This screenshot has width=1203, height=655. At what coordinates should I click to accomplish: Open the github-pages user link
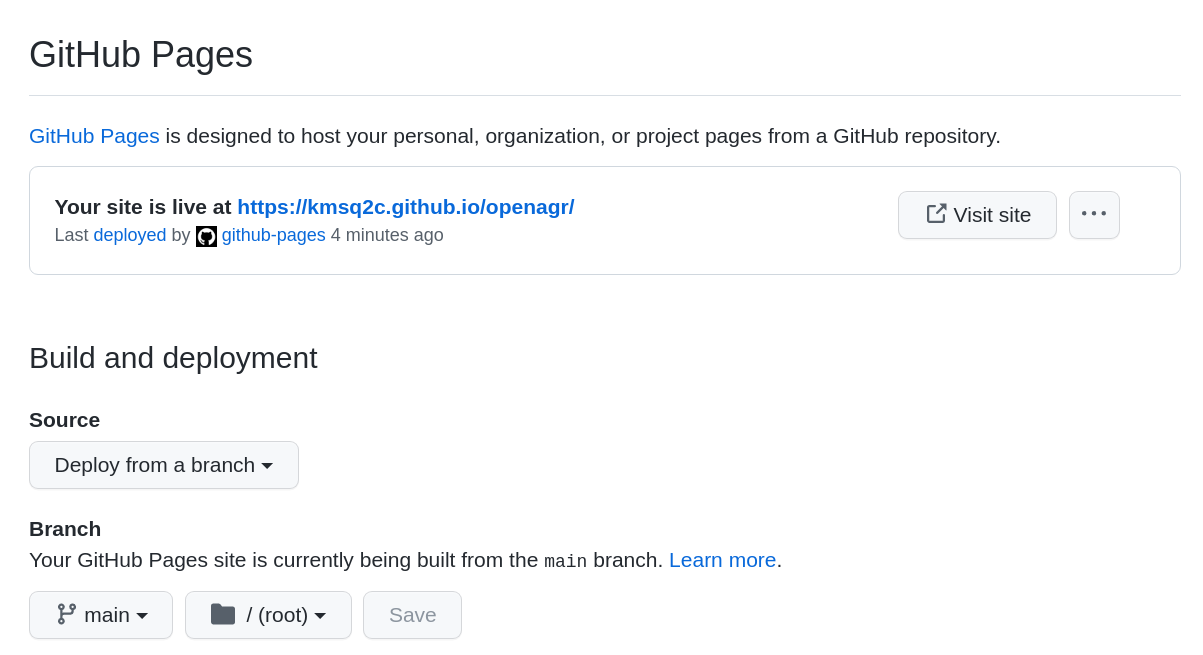coord(273,235)
